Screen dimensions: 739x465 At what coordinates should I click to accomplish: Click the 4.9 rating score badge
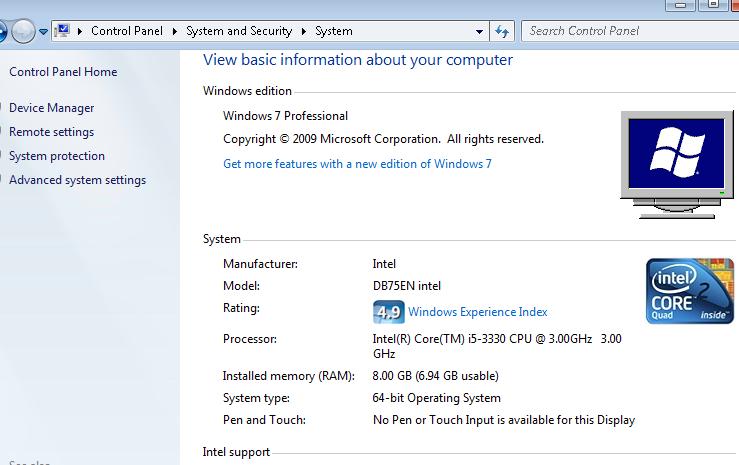[388, 312]
